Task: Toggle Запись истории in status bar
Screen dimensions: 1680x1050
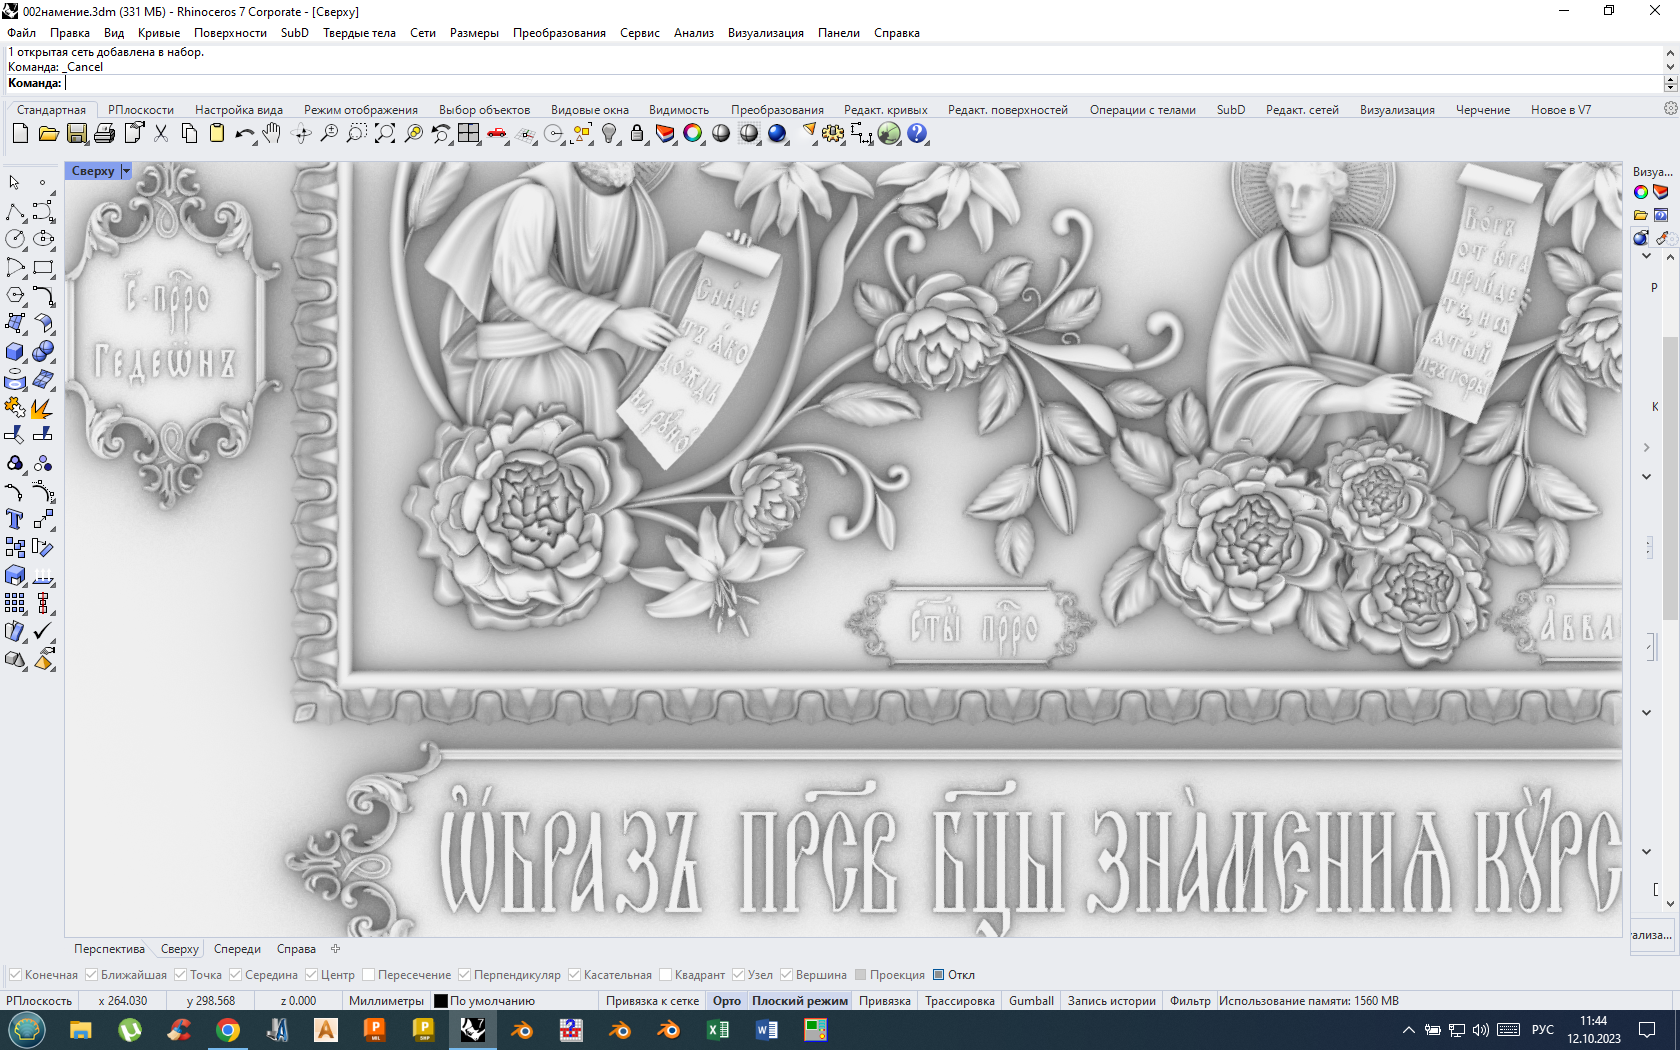Action: pyautogui.click(x=1111, y=1001)
